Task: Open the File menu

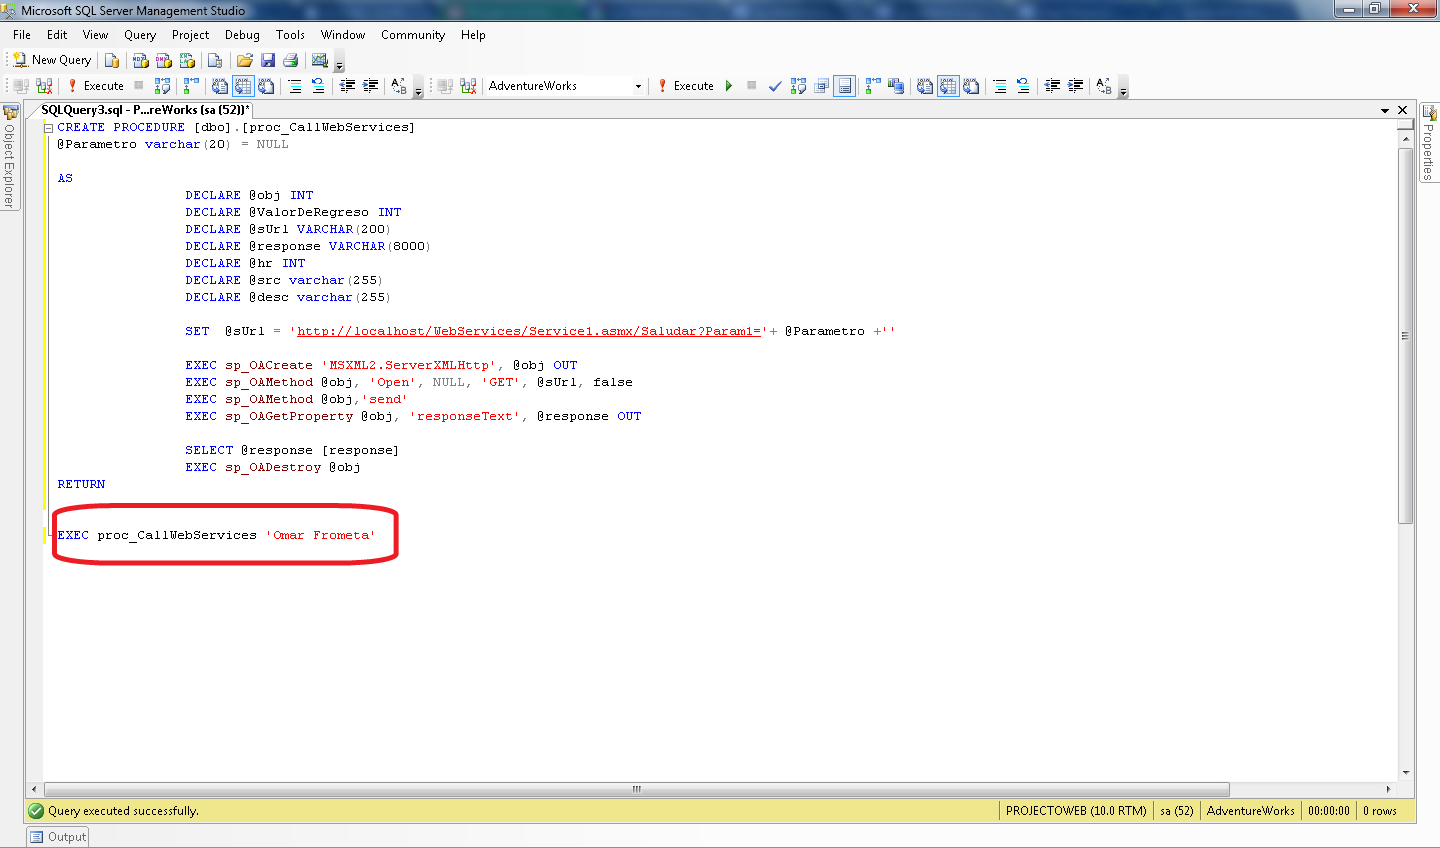Action: click(22, 35)
